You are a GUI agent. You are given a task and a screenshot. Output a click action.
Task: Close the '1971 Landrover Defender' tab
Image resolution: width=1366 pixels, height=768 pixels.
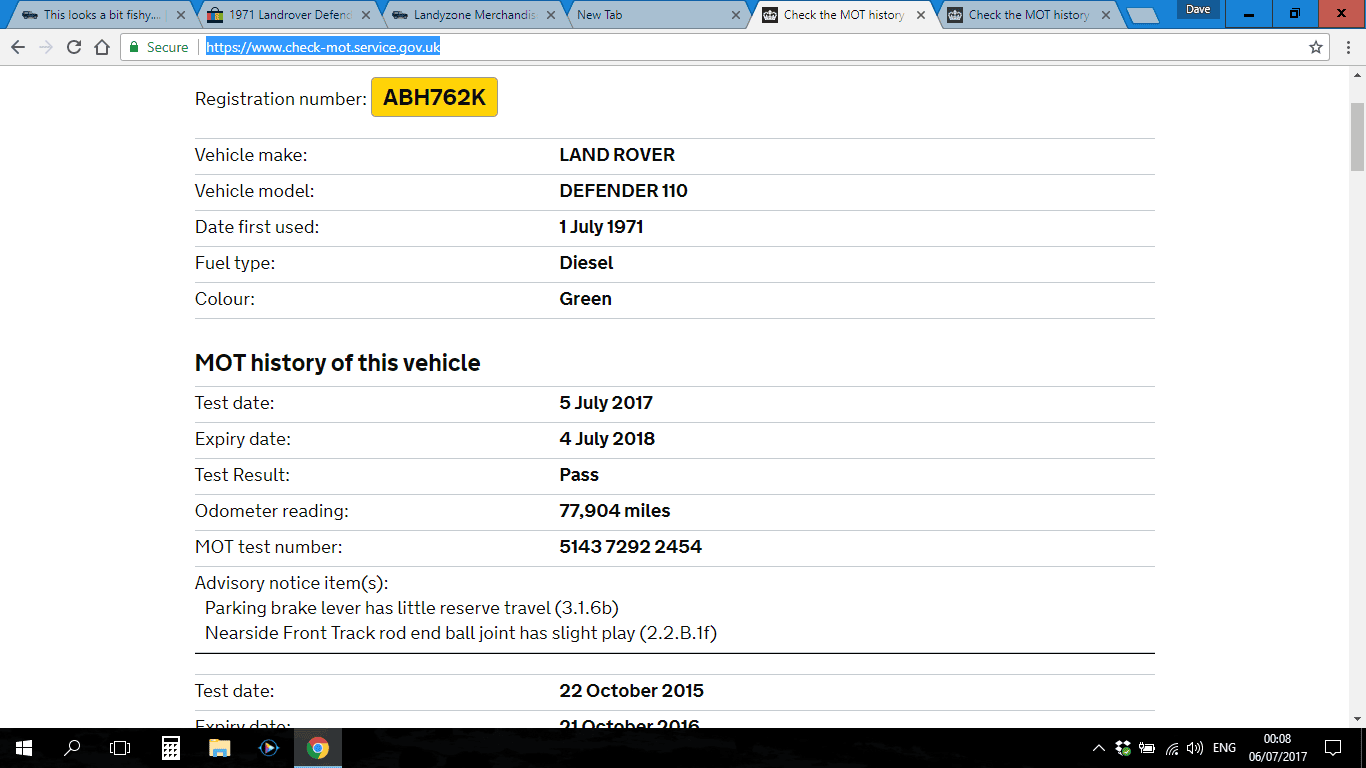tap(365, 15)
